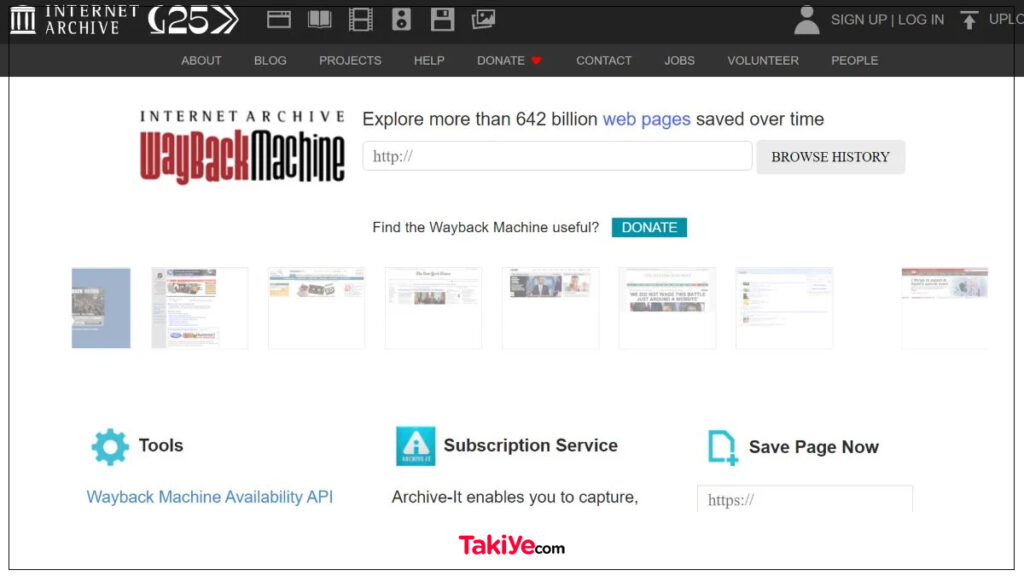
Task: Open the seventh archived page thumbnail
Action: 784,308
